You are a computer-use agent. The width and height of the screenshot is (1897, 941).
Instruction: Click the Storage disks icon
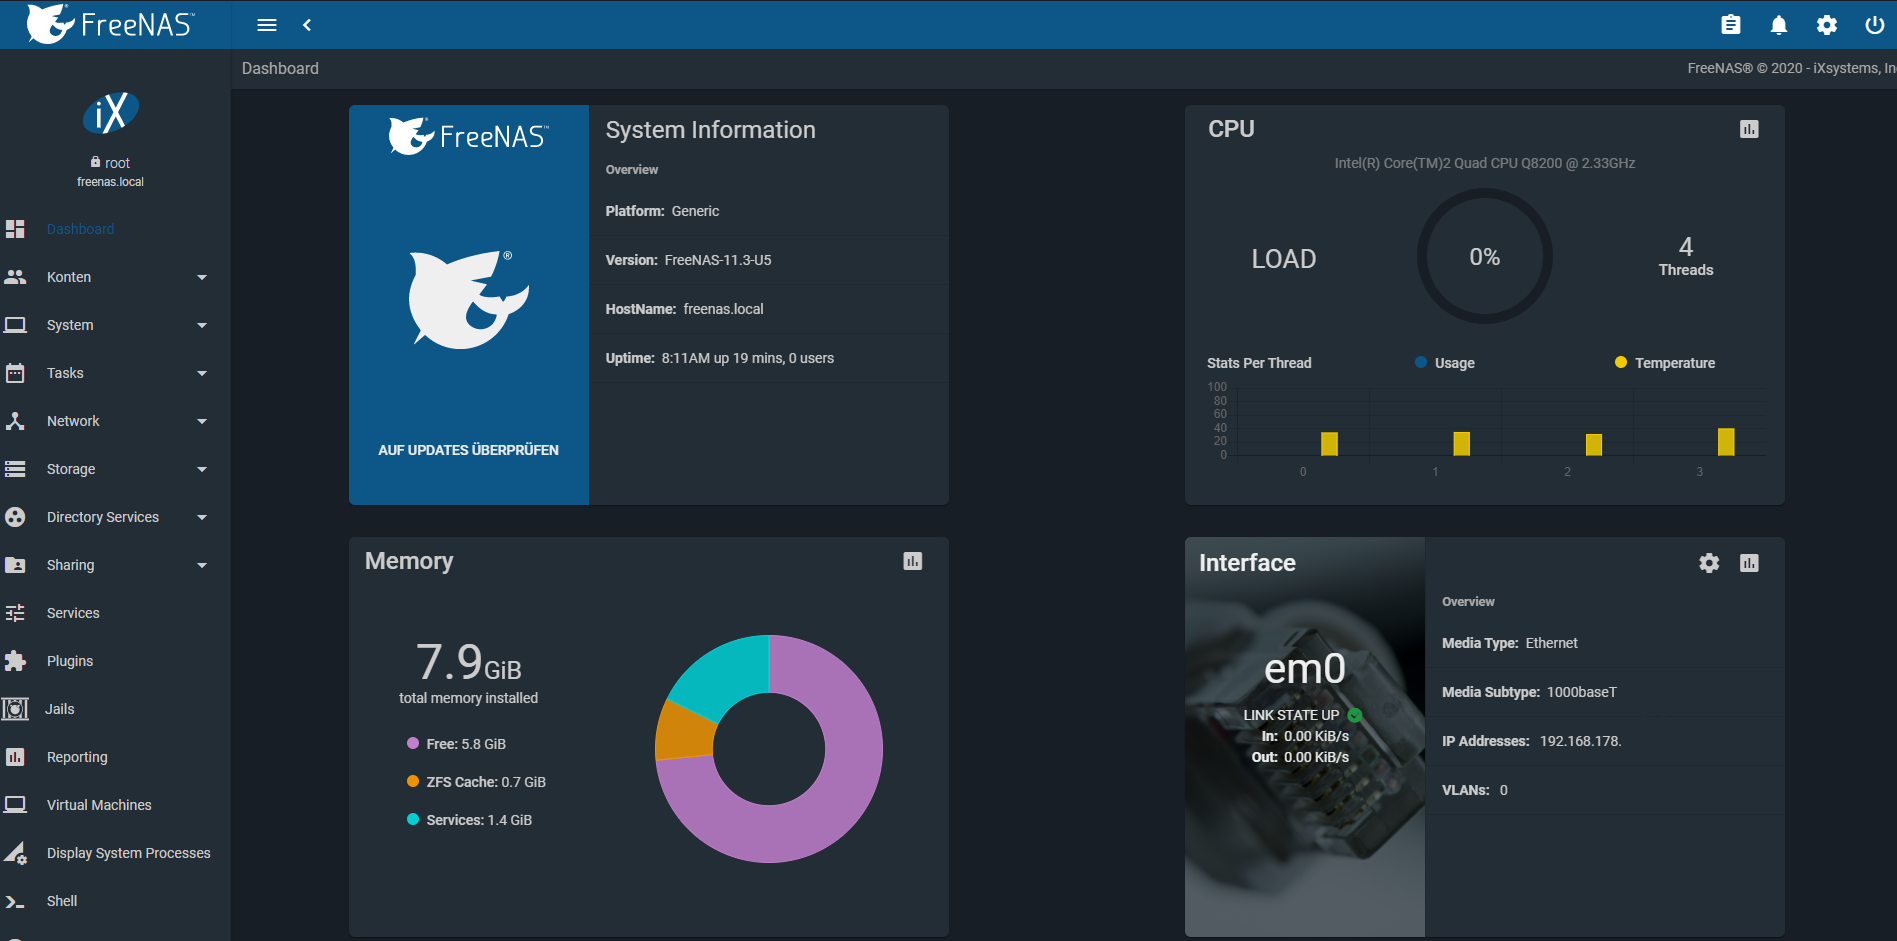pos(15,469)
